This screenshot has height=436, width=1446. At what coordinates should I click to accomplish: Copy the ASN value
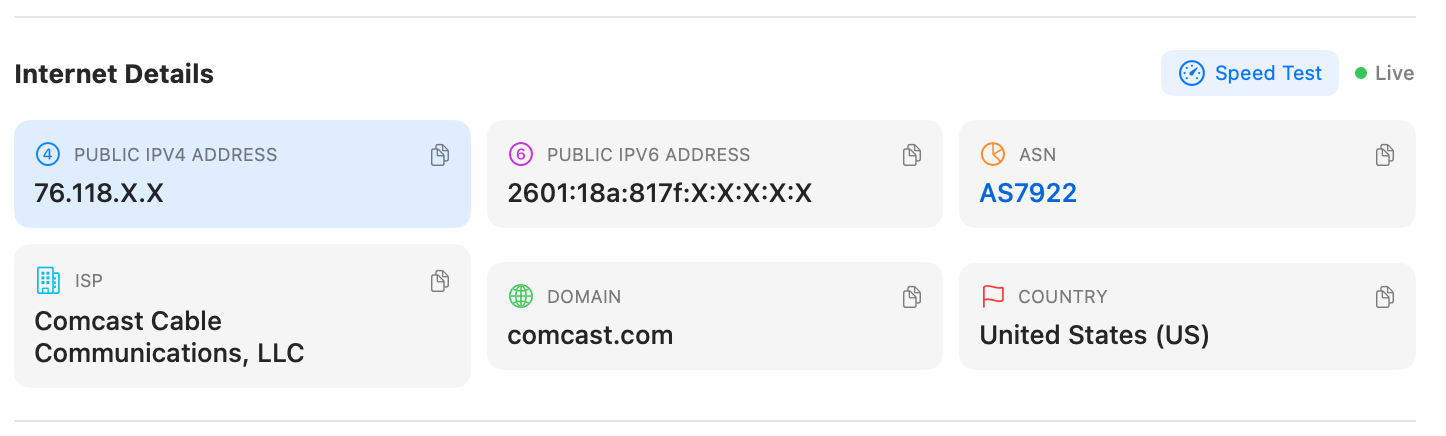pos(1385,155)
